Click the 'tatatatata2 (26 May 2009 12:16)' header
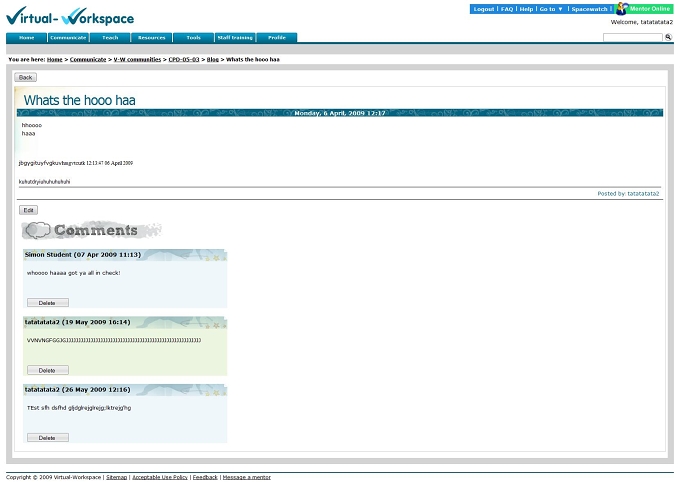 point(78,390)
